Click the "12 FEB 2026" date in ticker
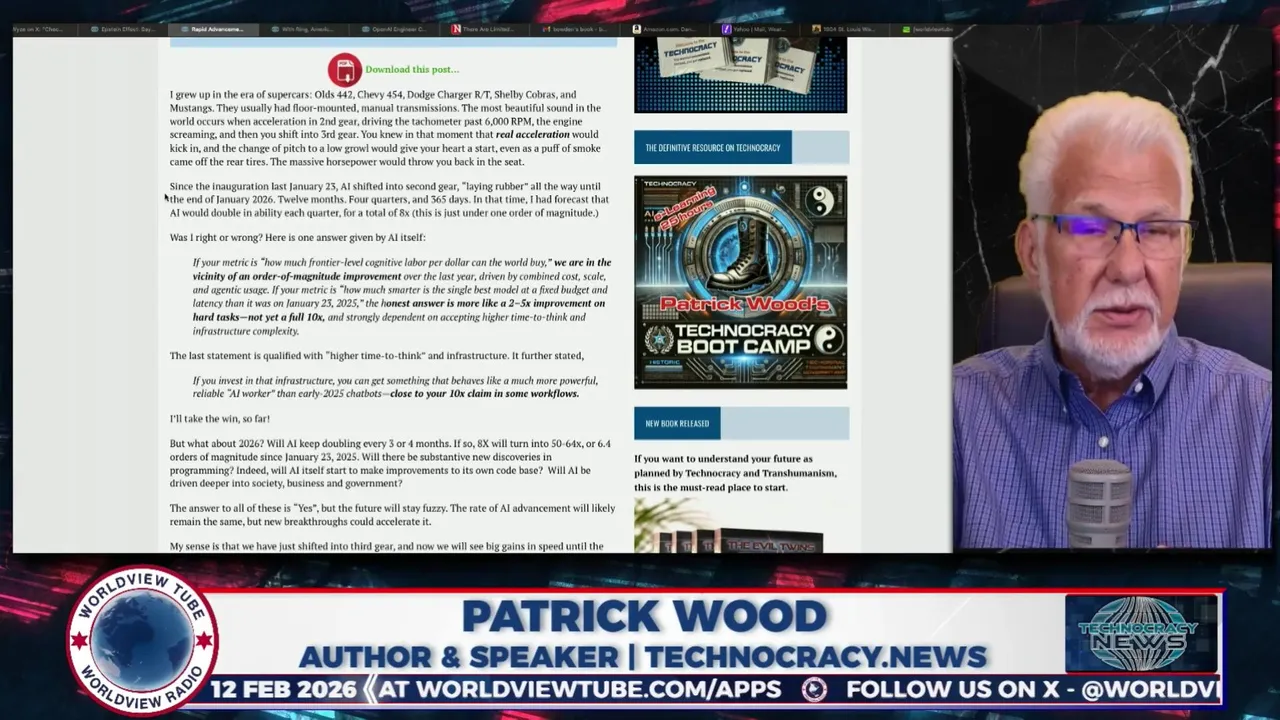1280x720 pixels. [284, 689]
